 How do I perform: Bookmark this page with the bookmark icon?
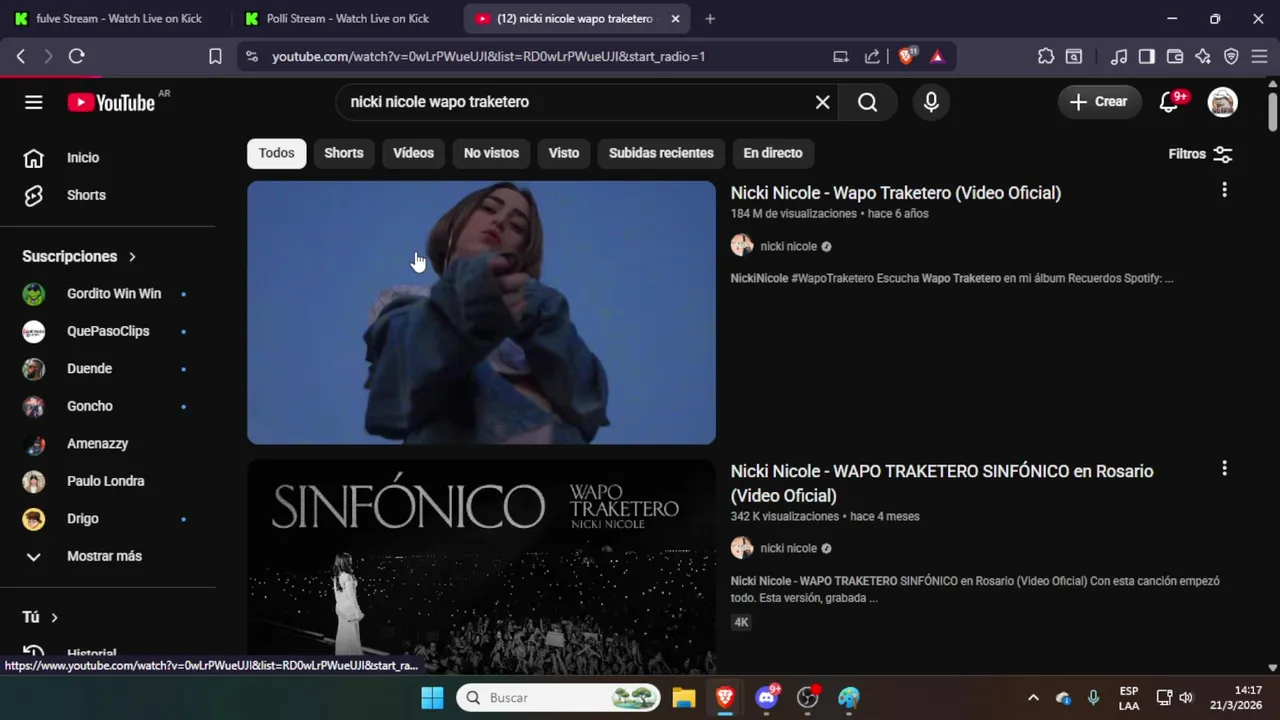point(215,57)
